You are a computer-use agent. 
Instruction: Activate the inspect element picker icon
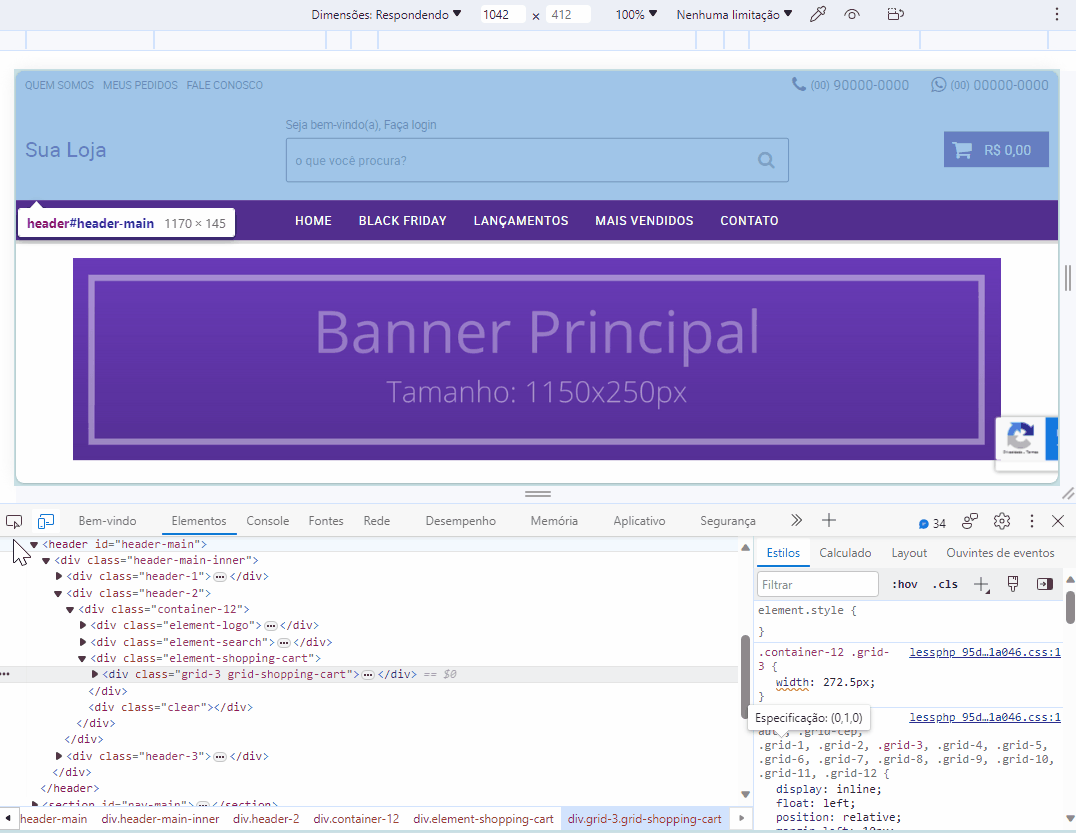(x=14, y=521)
